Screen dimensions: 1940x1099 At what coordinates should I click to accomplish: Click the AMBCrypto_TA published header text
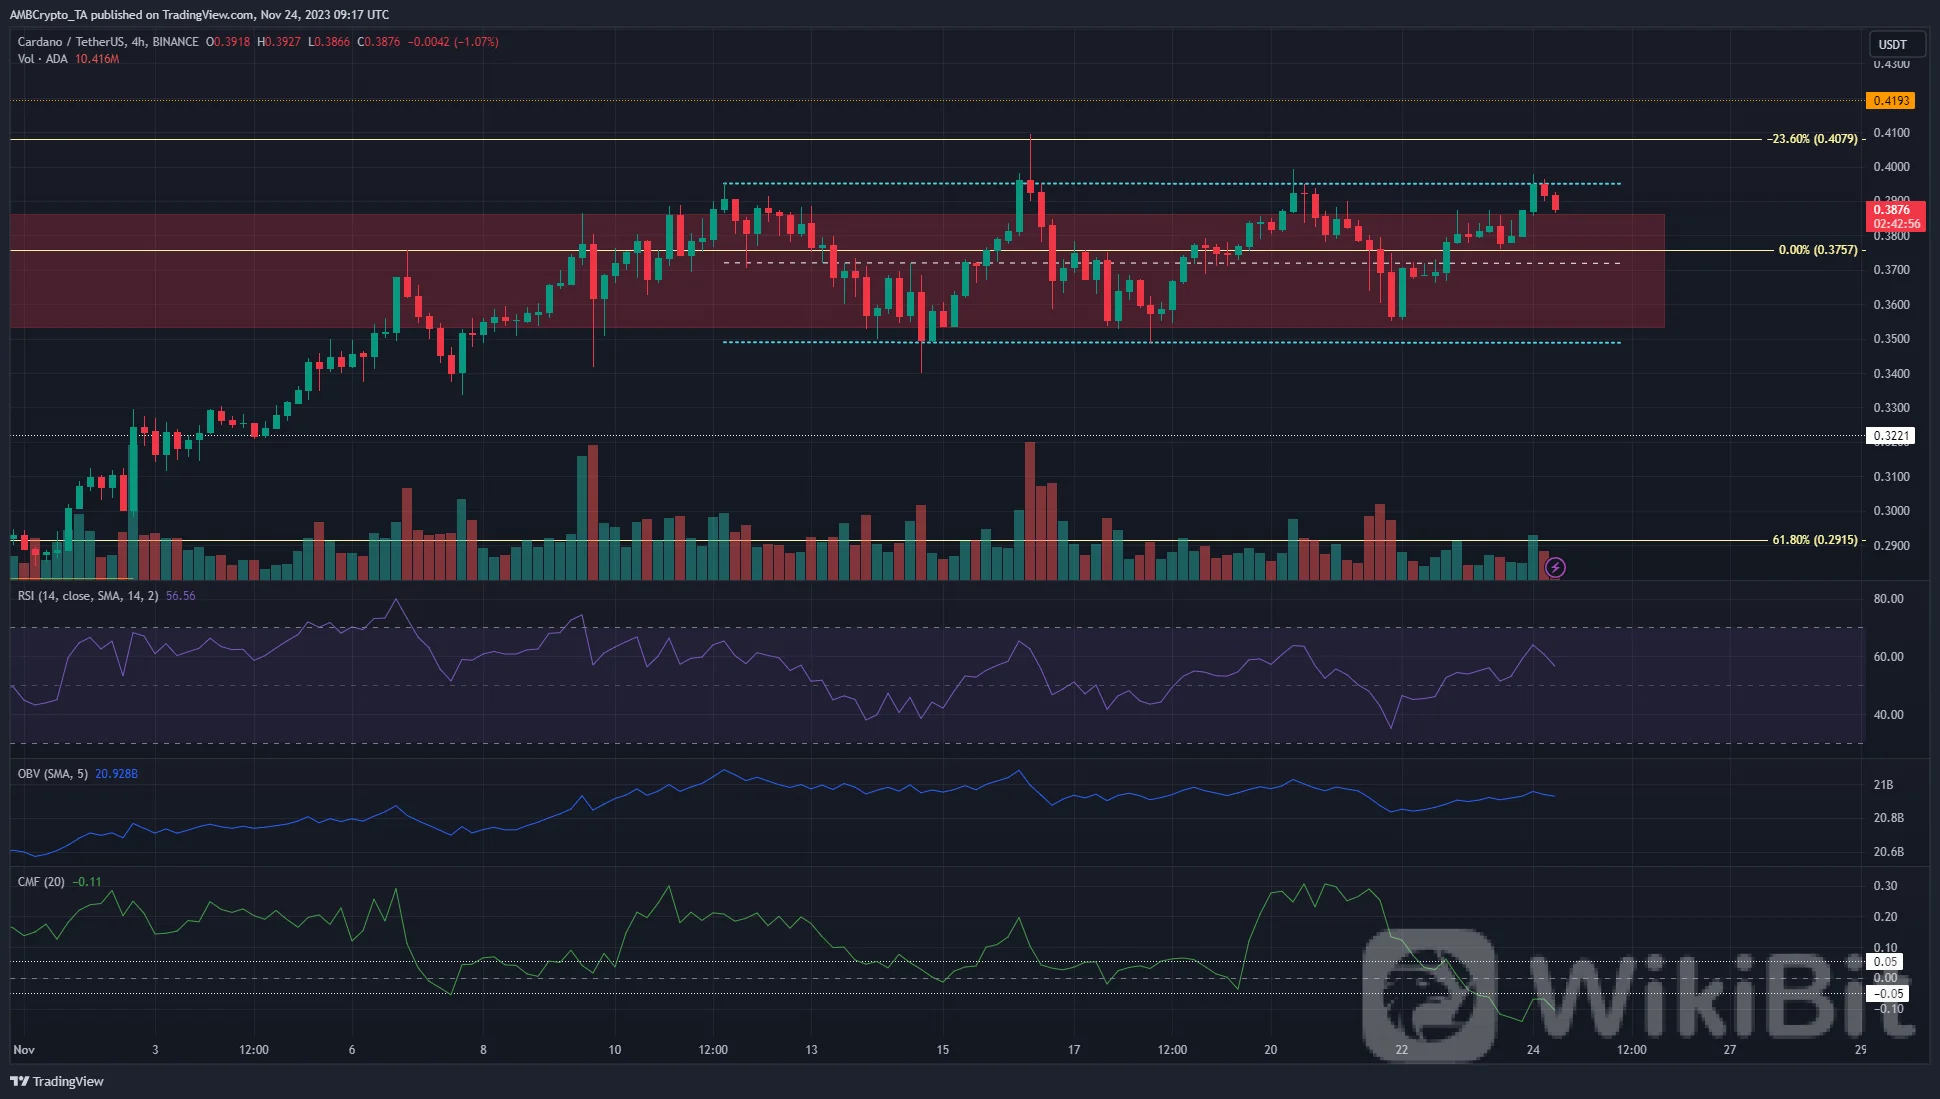[199, 15]
